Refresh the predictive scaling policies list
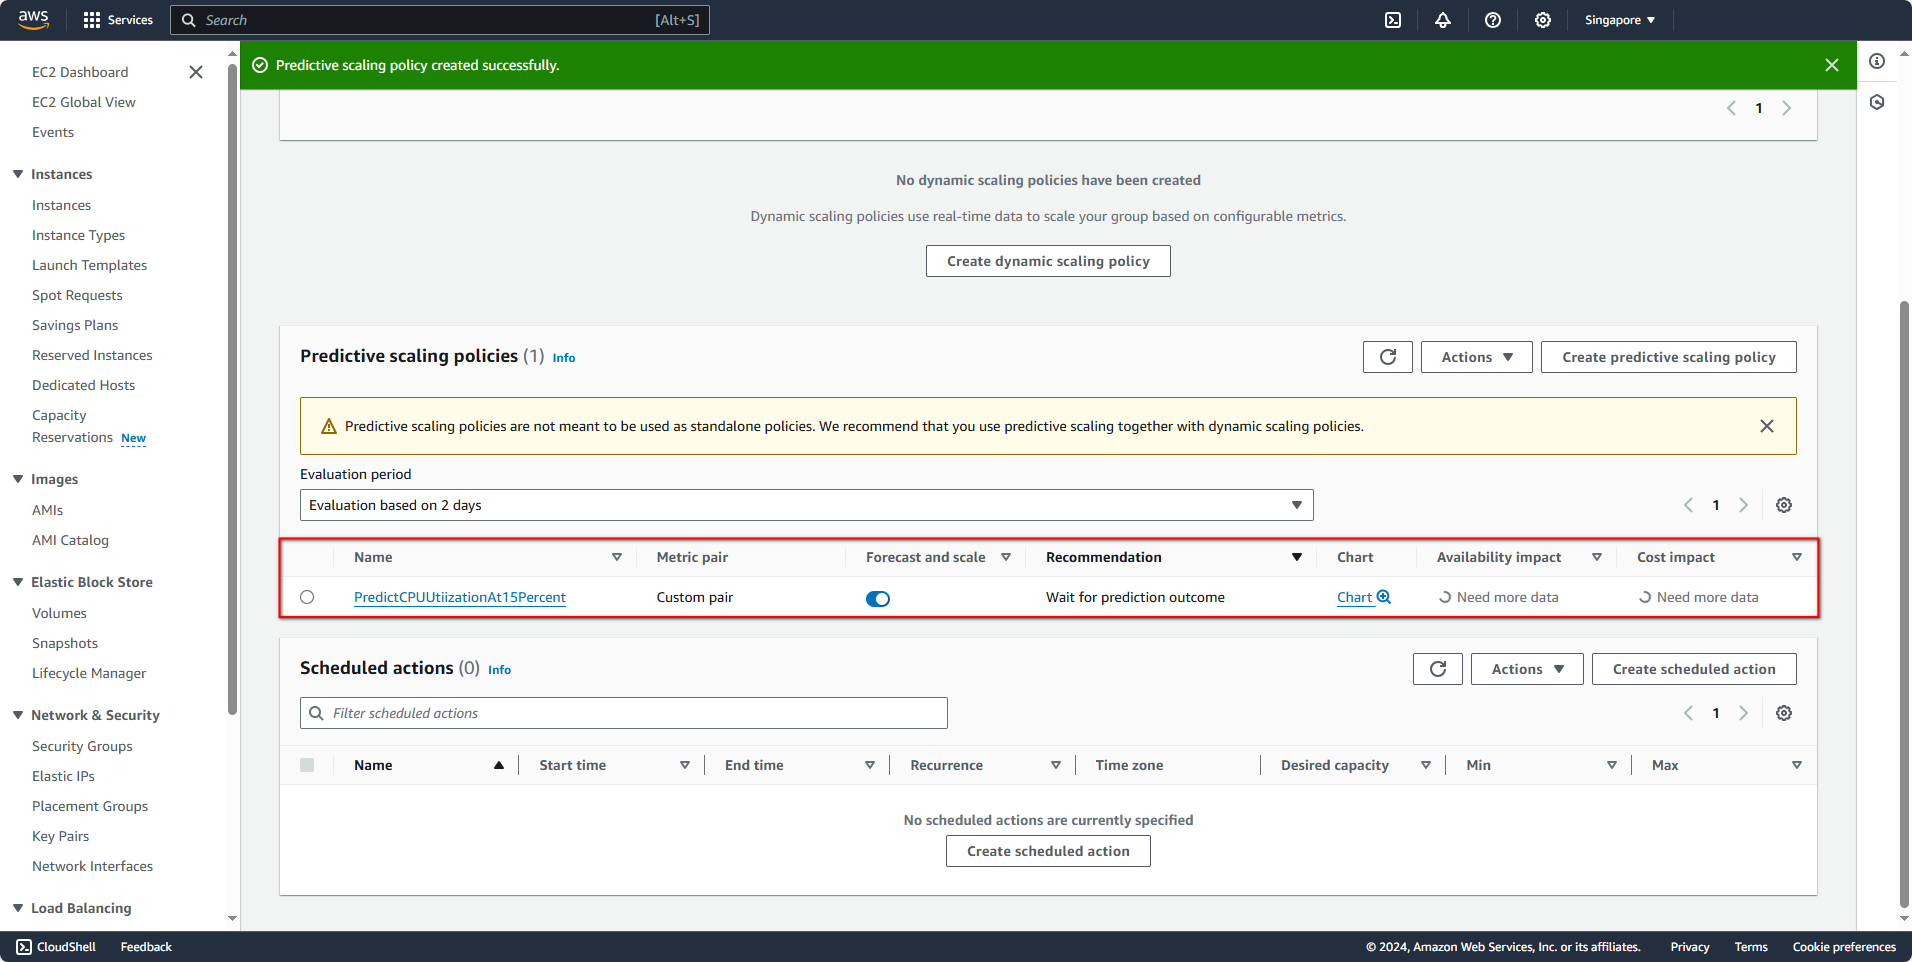Image resolution: width=1912 pixels, height=962 pixels. click(x=1387, y=357)
